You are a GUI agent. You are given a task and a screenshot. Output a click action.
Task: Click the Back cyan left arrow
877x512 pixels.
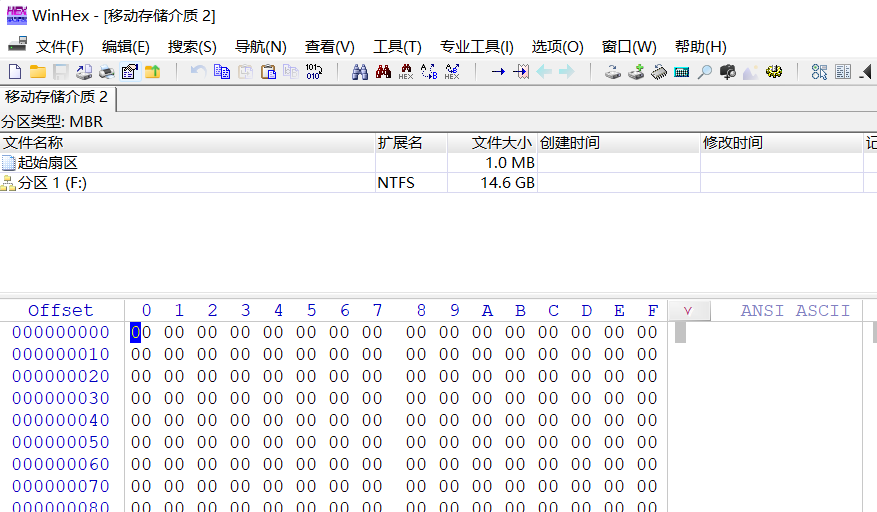click(x=544, y=72)
